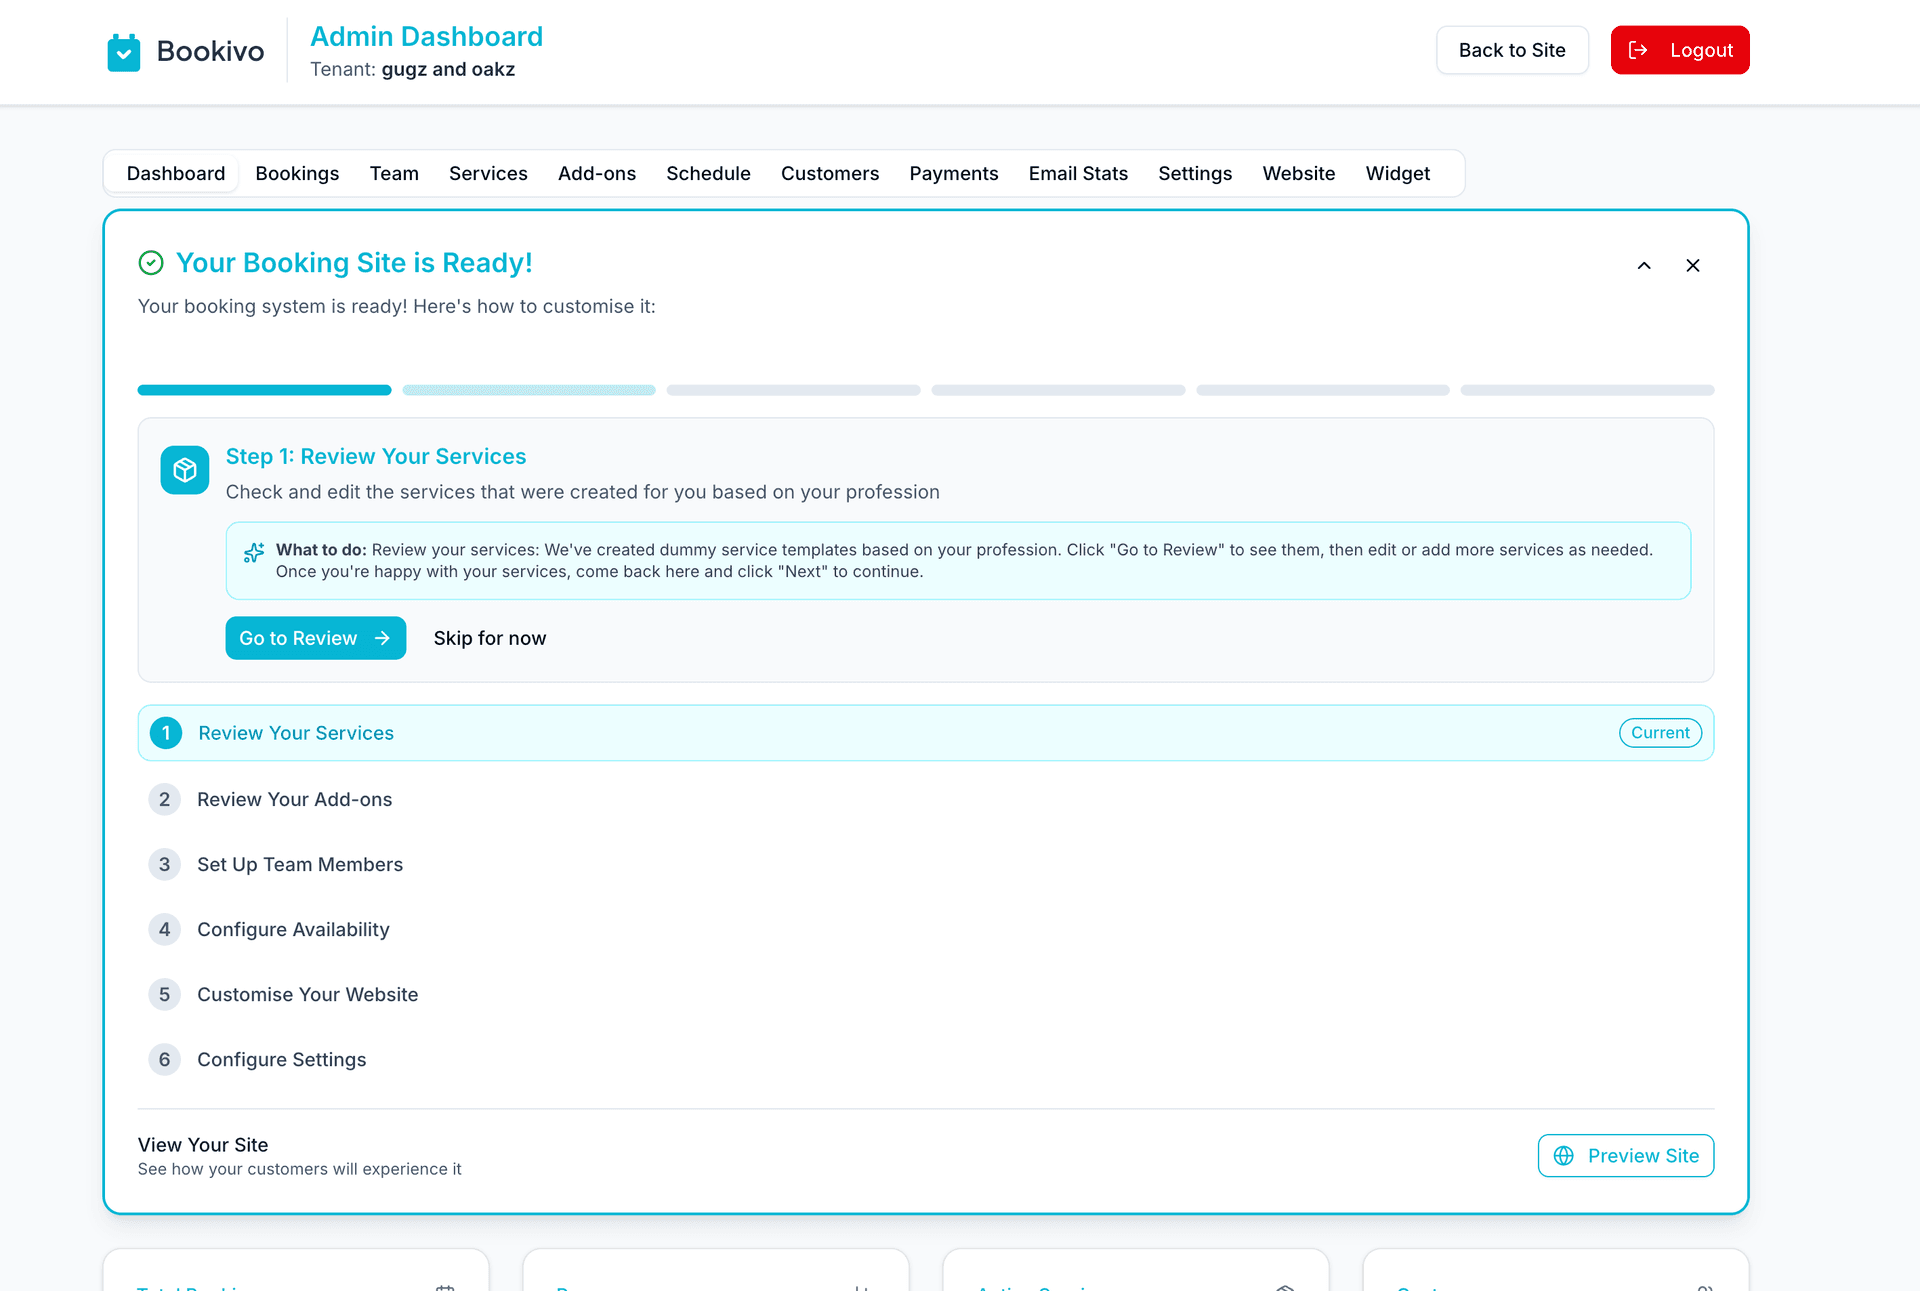This screenshot has width=1920, height=1291.
Task: Click the Back to Site button
Action: point(1512,49)
